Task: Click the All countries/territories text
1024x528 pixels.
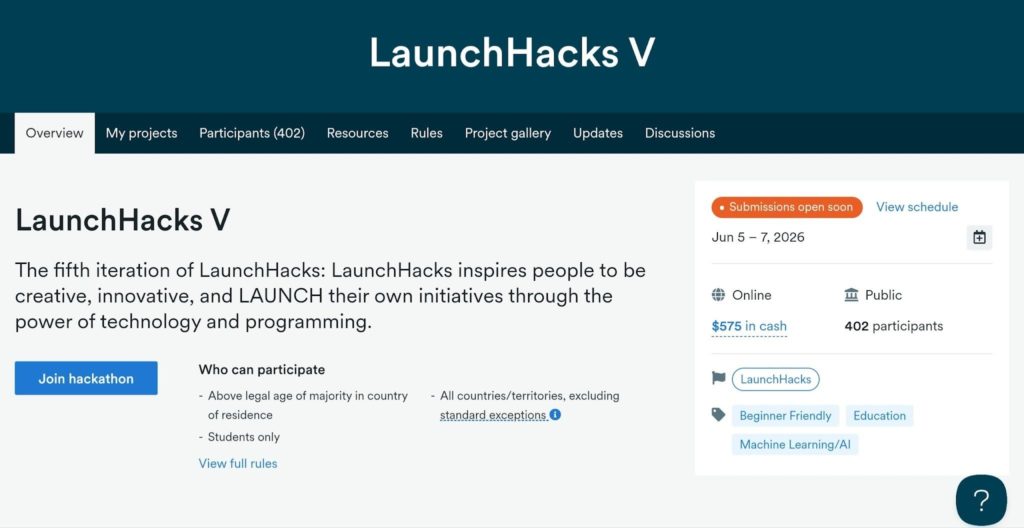Action: [530, 395]
